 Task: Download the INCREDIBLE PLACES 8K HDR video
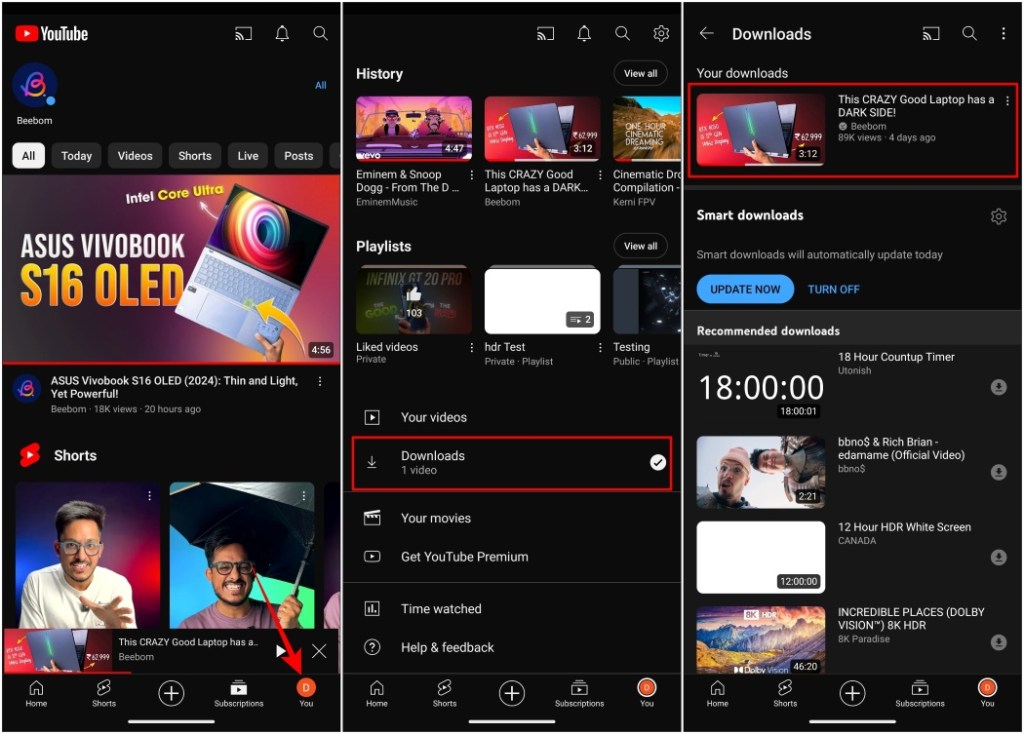(998, 642)
